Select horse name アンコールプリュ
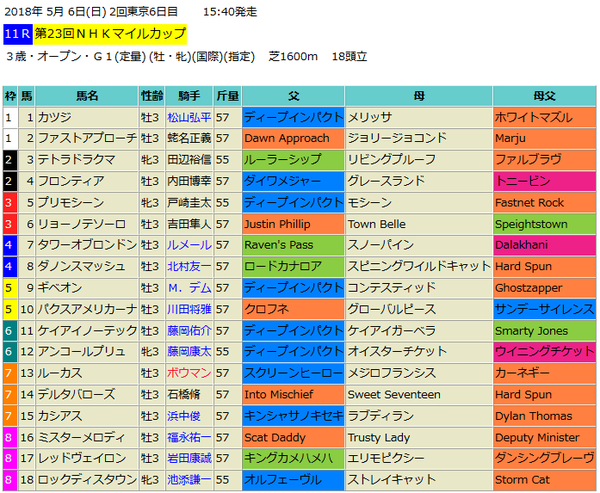 (x=82, y=351)
